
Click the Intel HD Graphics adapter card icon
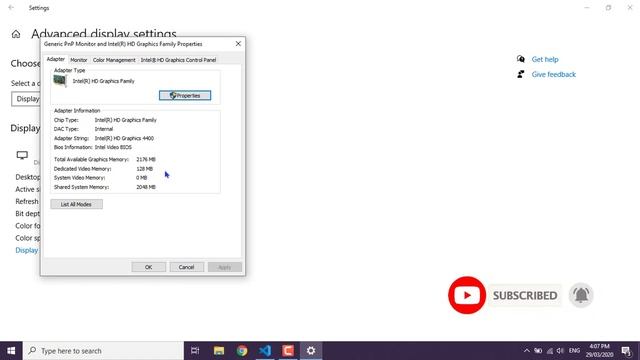click(60, 81)
